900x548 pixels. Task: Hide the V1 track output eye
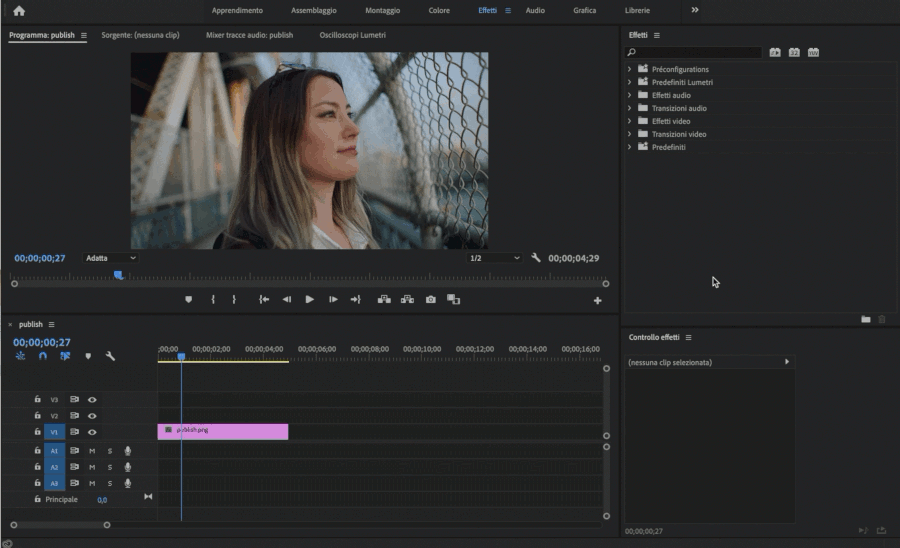click(92, 432)
